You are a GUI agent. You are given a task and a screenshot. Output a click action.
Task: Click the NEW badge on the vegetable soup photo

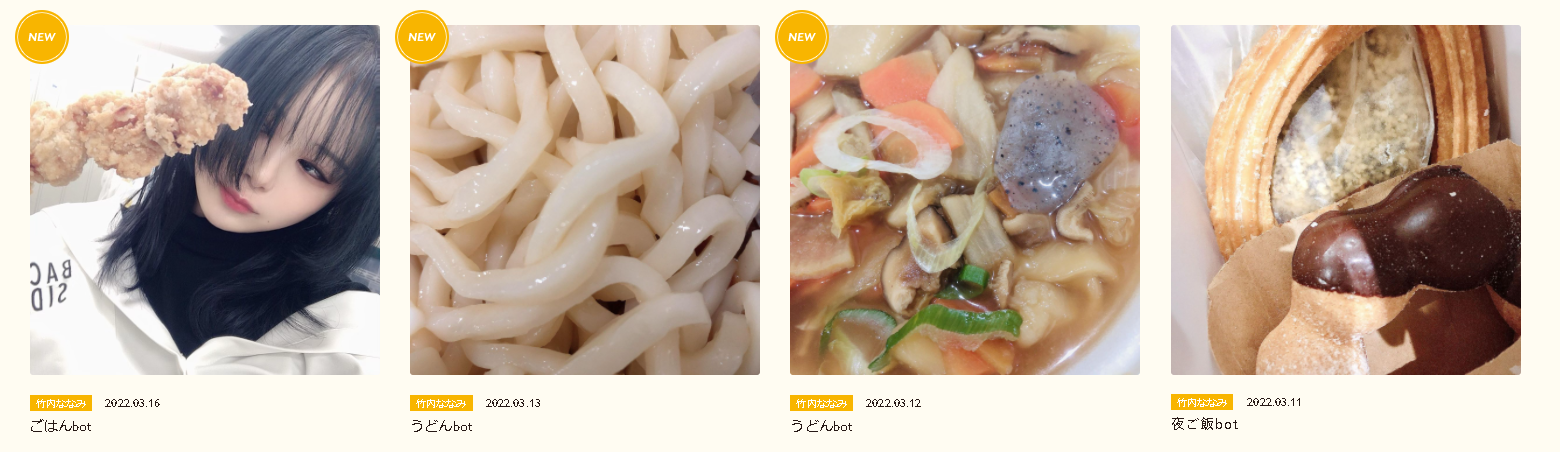coord(802,37)
